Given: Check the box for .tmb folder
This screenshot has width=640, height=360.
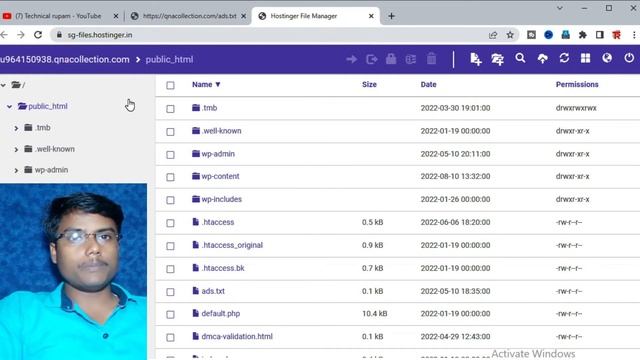Looking at the screenshot, I should 170,109.
